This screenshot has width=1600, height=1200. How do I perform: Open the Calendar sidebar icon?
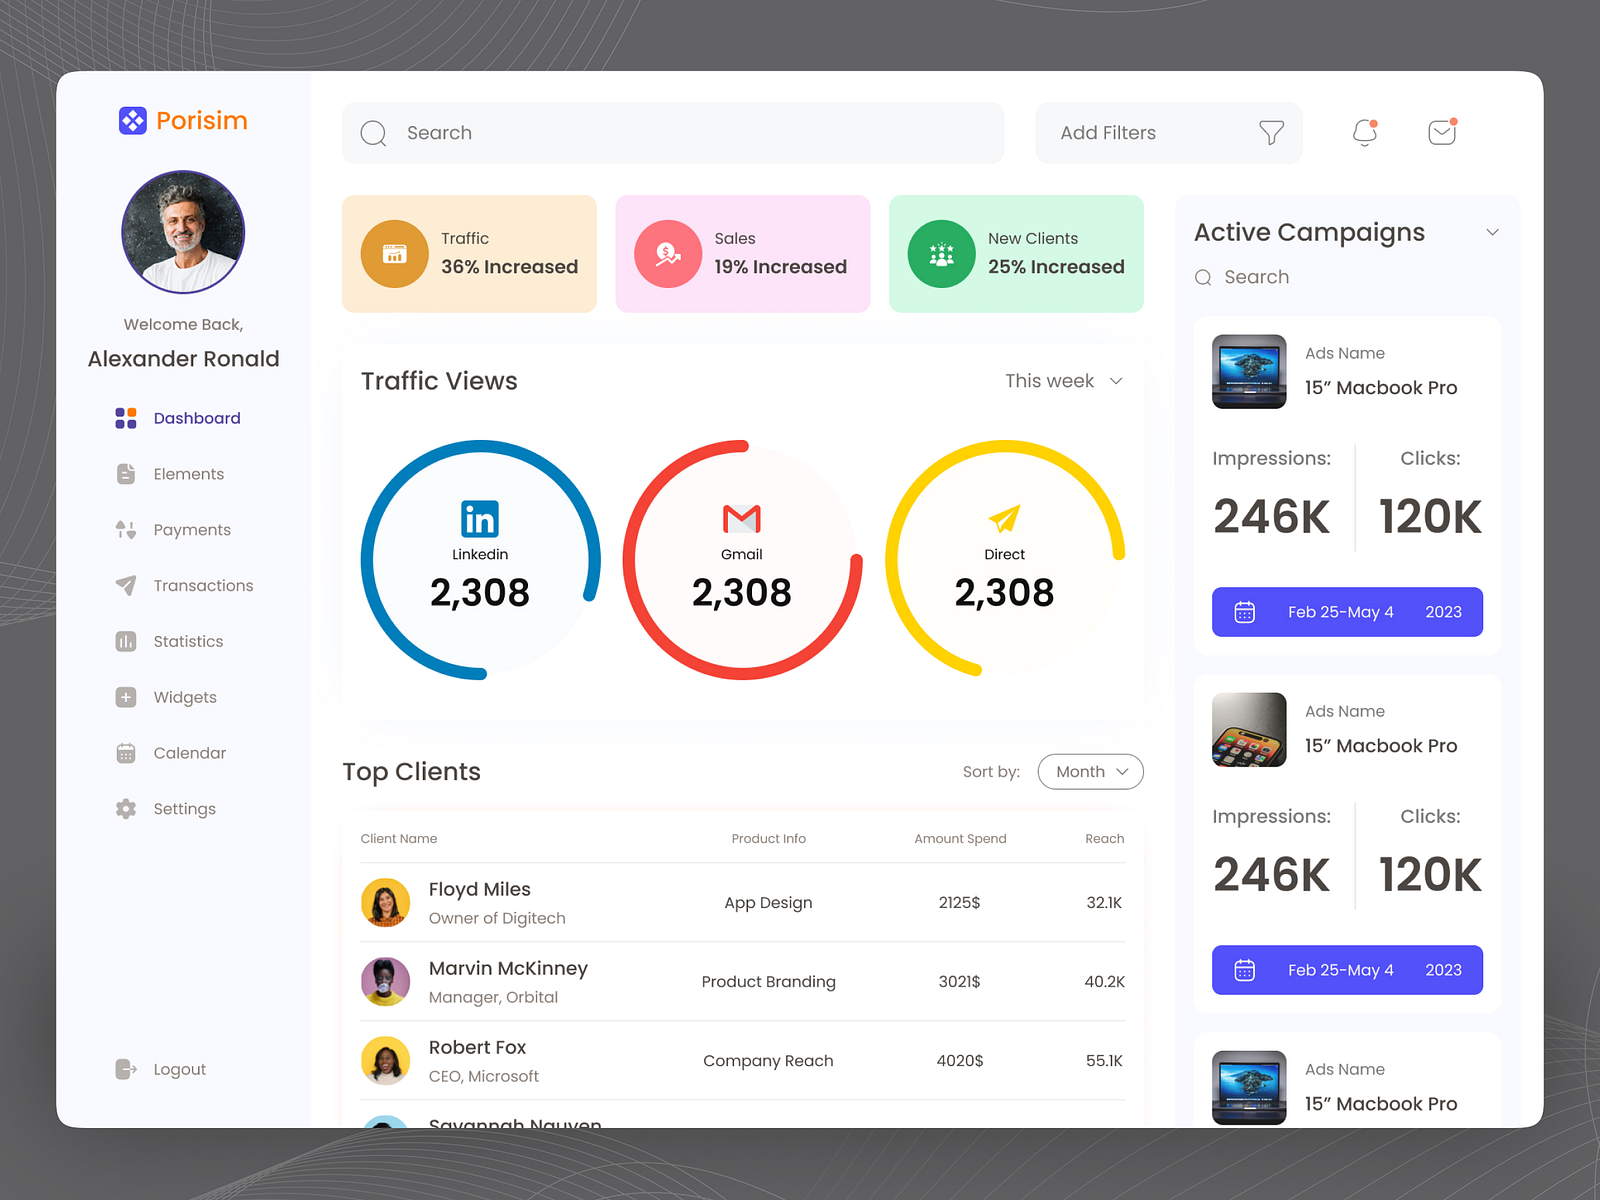126,752
